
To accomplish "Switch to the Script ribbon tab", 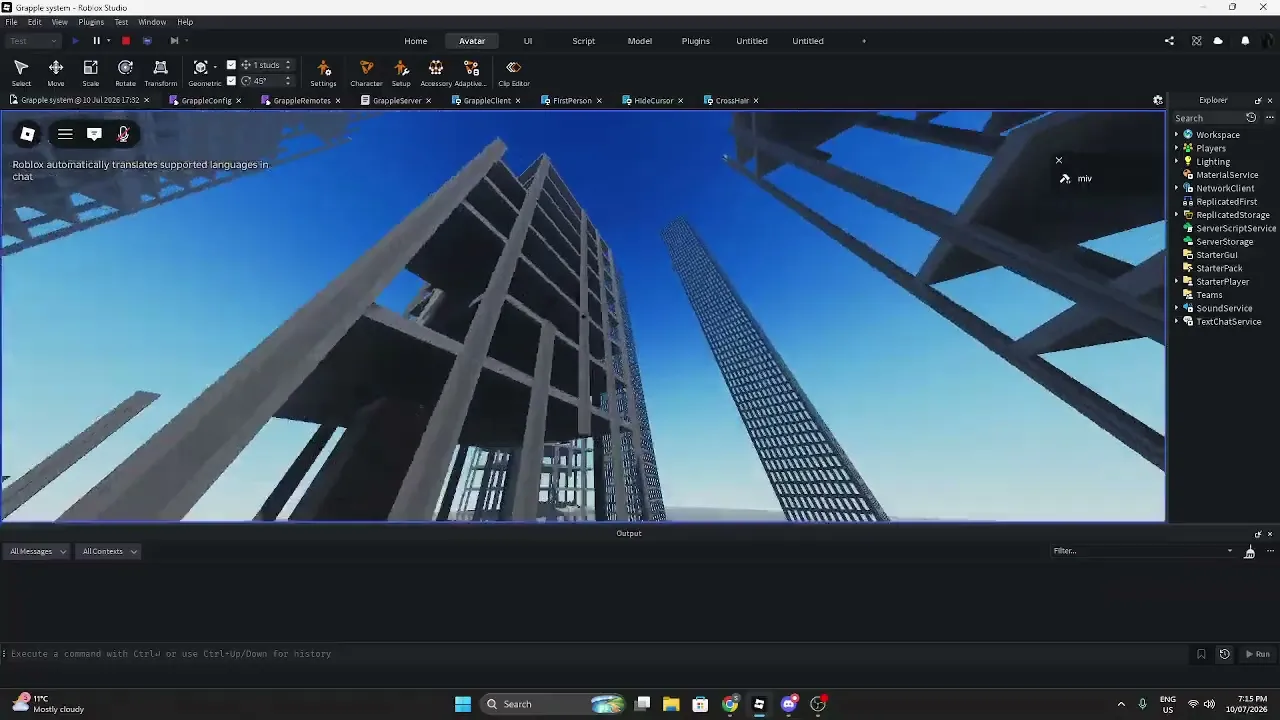I will [584, 41].
